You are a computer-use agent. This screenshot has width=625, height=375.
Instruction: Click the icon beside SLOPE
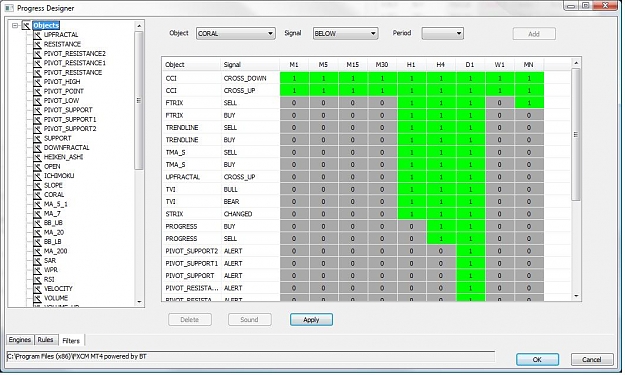[x=37, y=185]
